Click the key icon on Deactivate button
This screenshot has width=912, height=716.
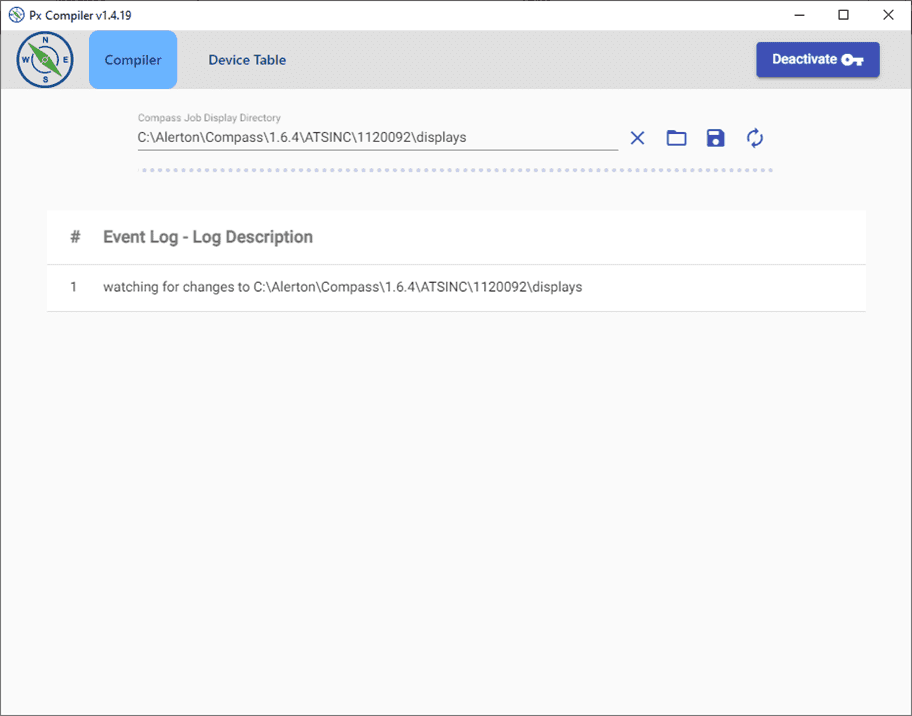852,60
